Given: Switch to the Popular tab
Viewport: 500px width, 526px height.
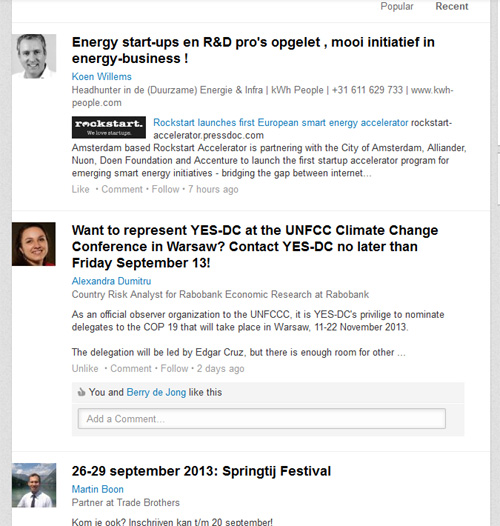Looking at the screenshot, I should [397, 6].
